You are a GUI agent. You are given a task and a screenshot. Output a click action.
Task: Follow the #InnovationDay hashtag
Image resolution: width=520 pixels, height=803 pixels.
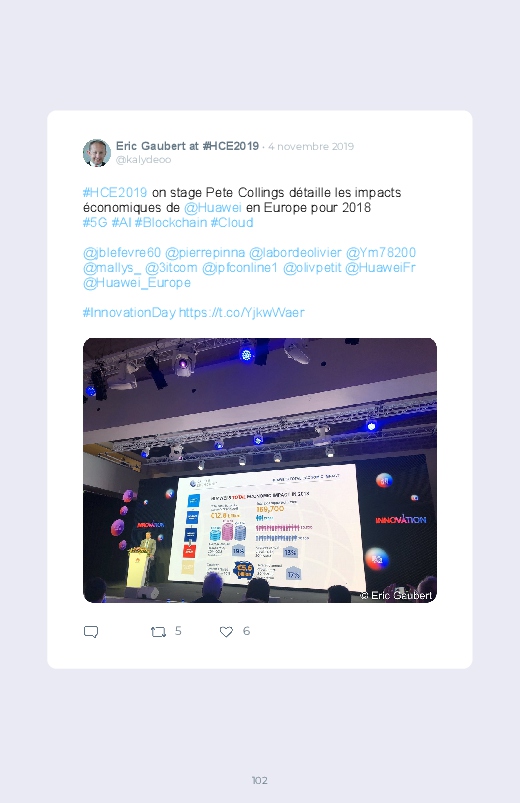129,312
